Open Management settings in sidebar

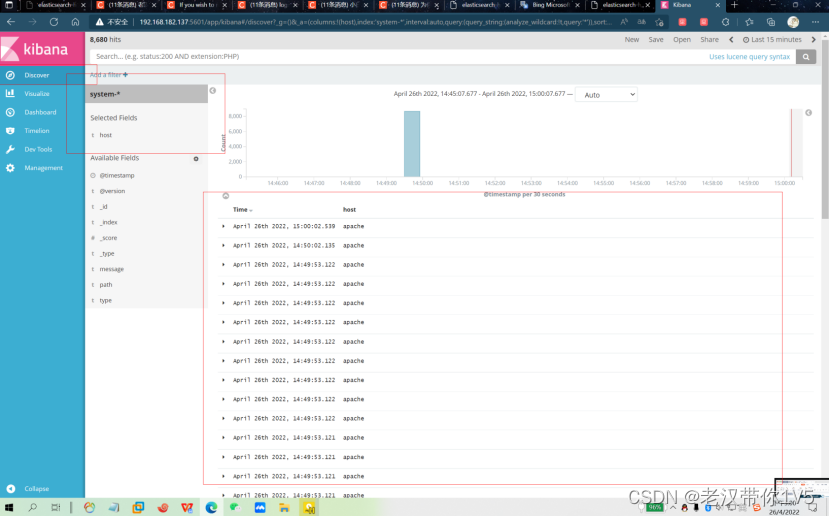43,168
